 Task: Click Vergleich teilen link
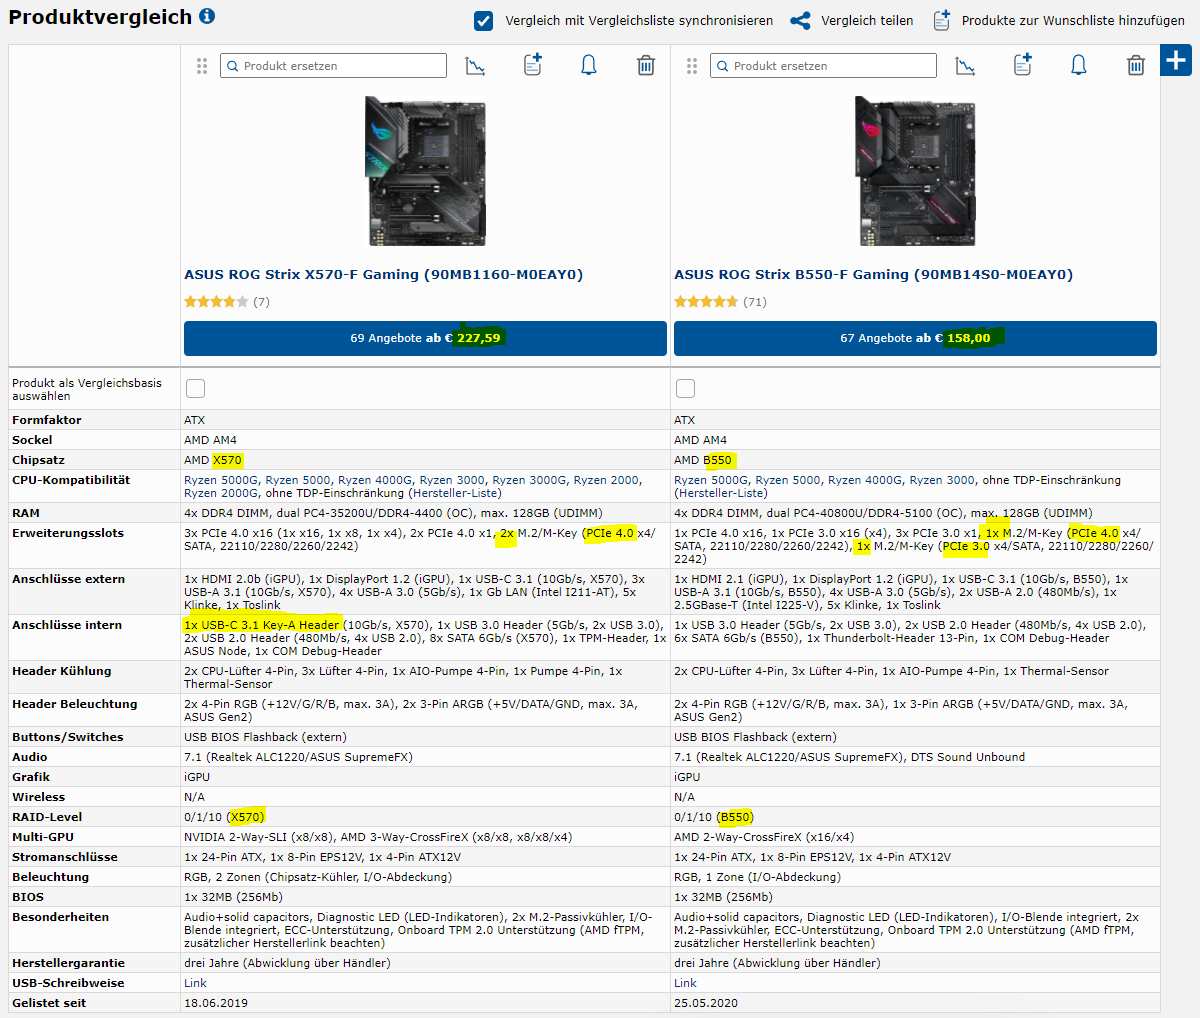point(867,20)
